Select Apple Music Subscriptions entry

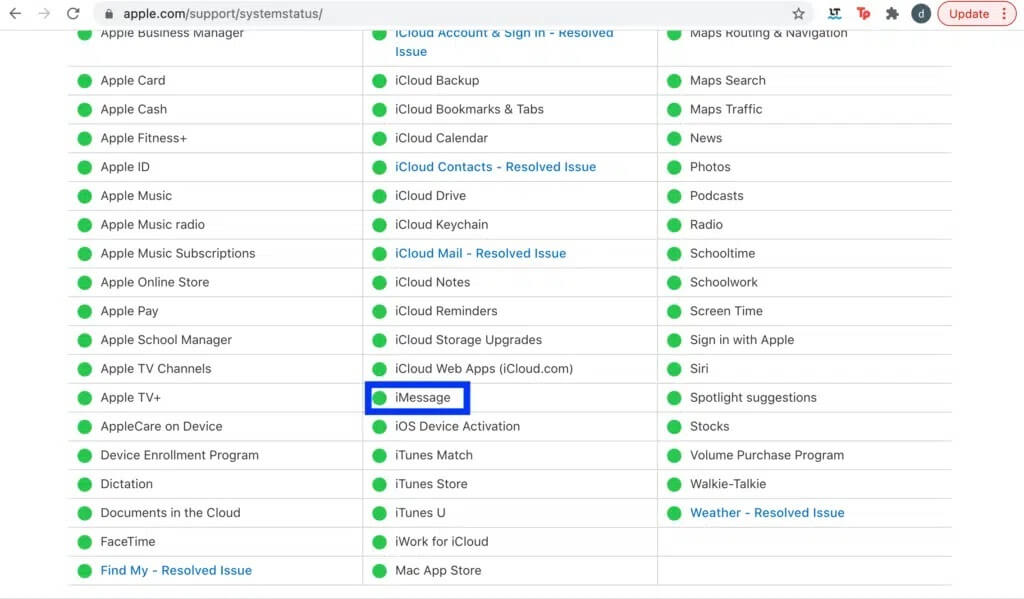pyautogui.click(x=178, y=253)
